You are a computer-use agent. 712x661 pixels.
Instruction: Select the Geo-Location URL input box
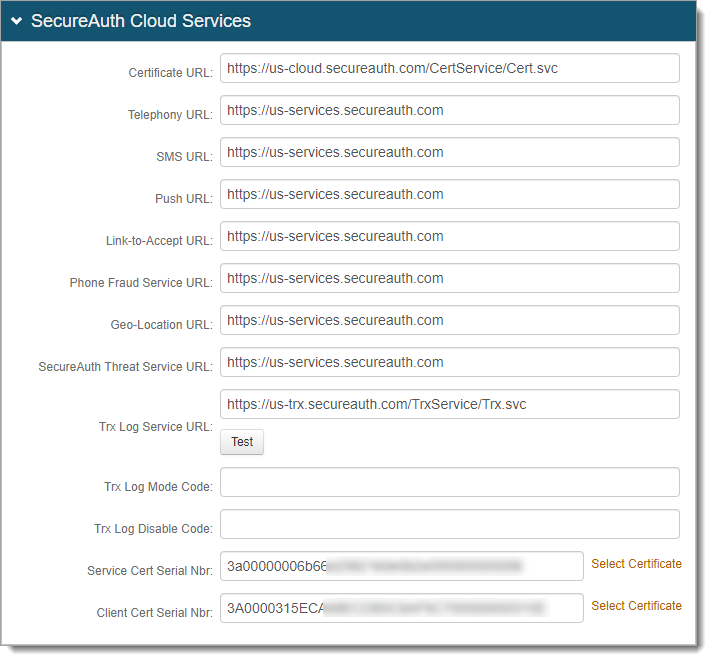[x=449, y=321]
